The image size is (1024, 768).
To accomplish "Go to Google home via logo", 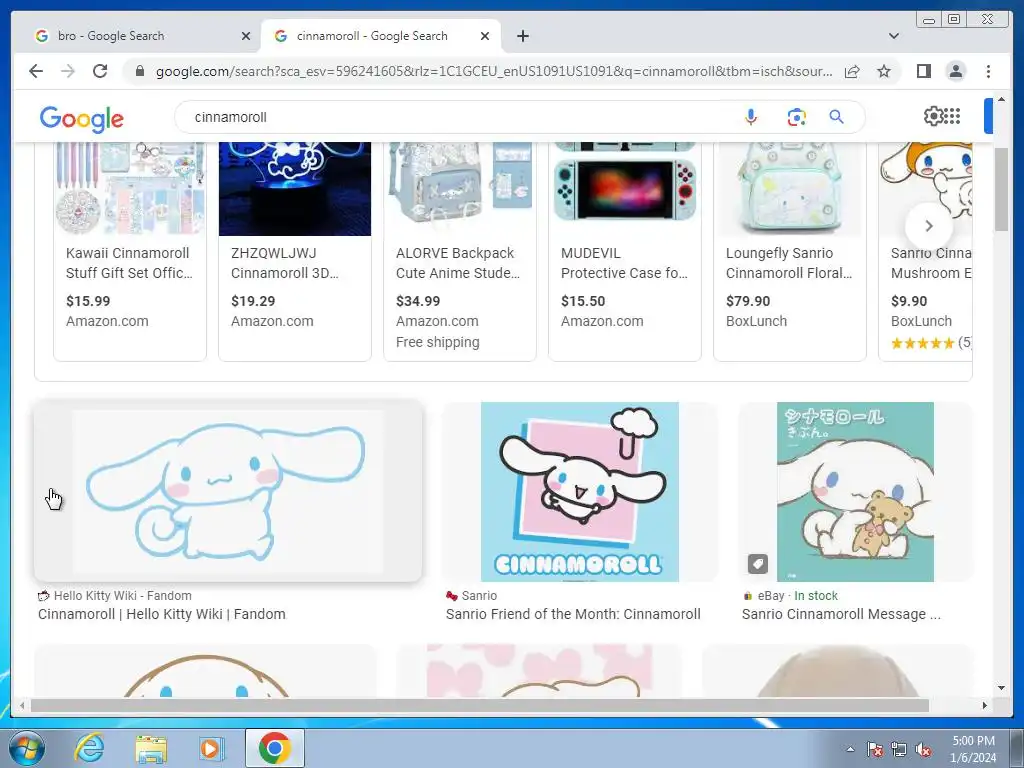I will click(x=82, y=119).
